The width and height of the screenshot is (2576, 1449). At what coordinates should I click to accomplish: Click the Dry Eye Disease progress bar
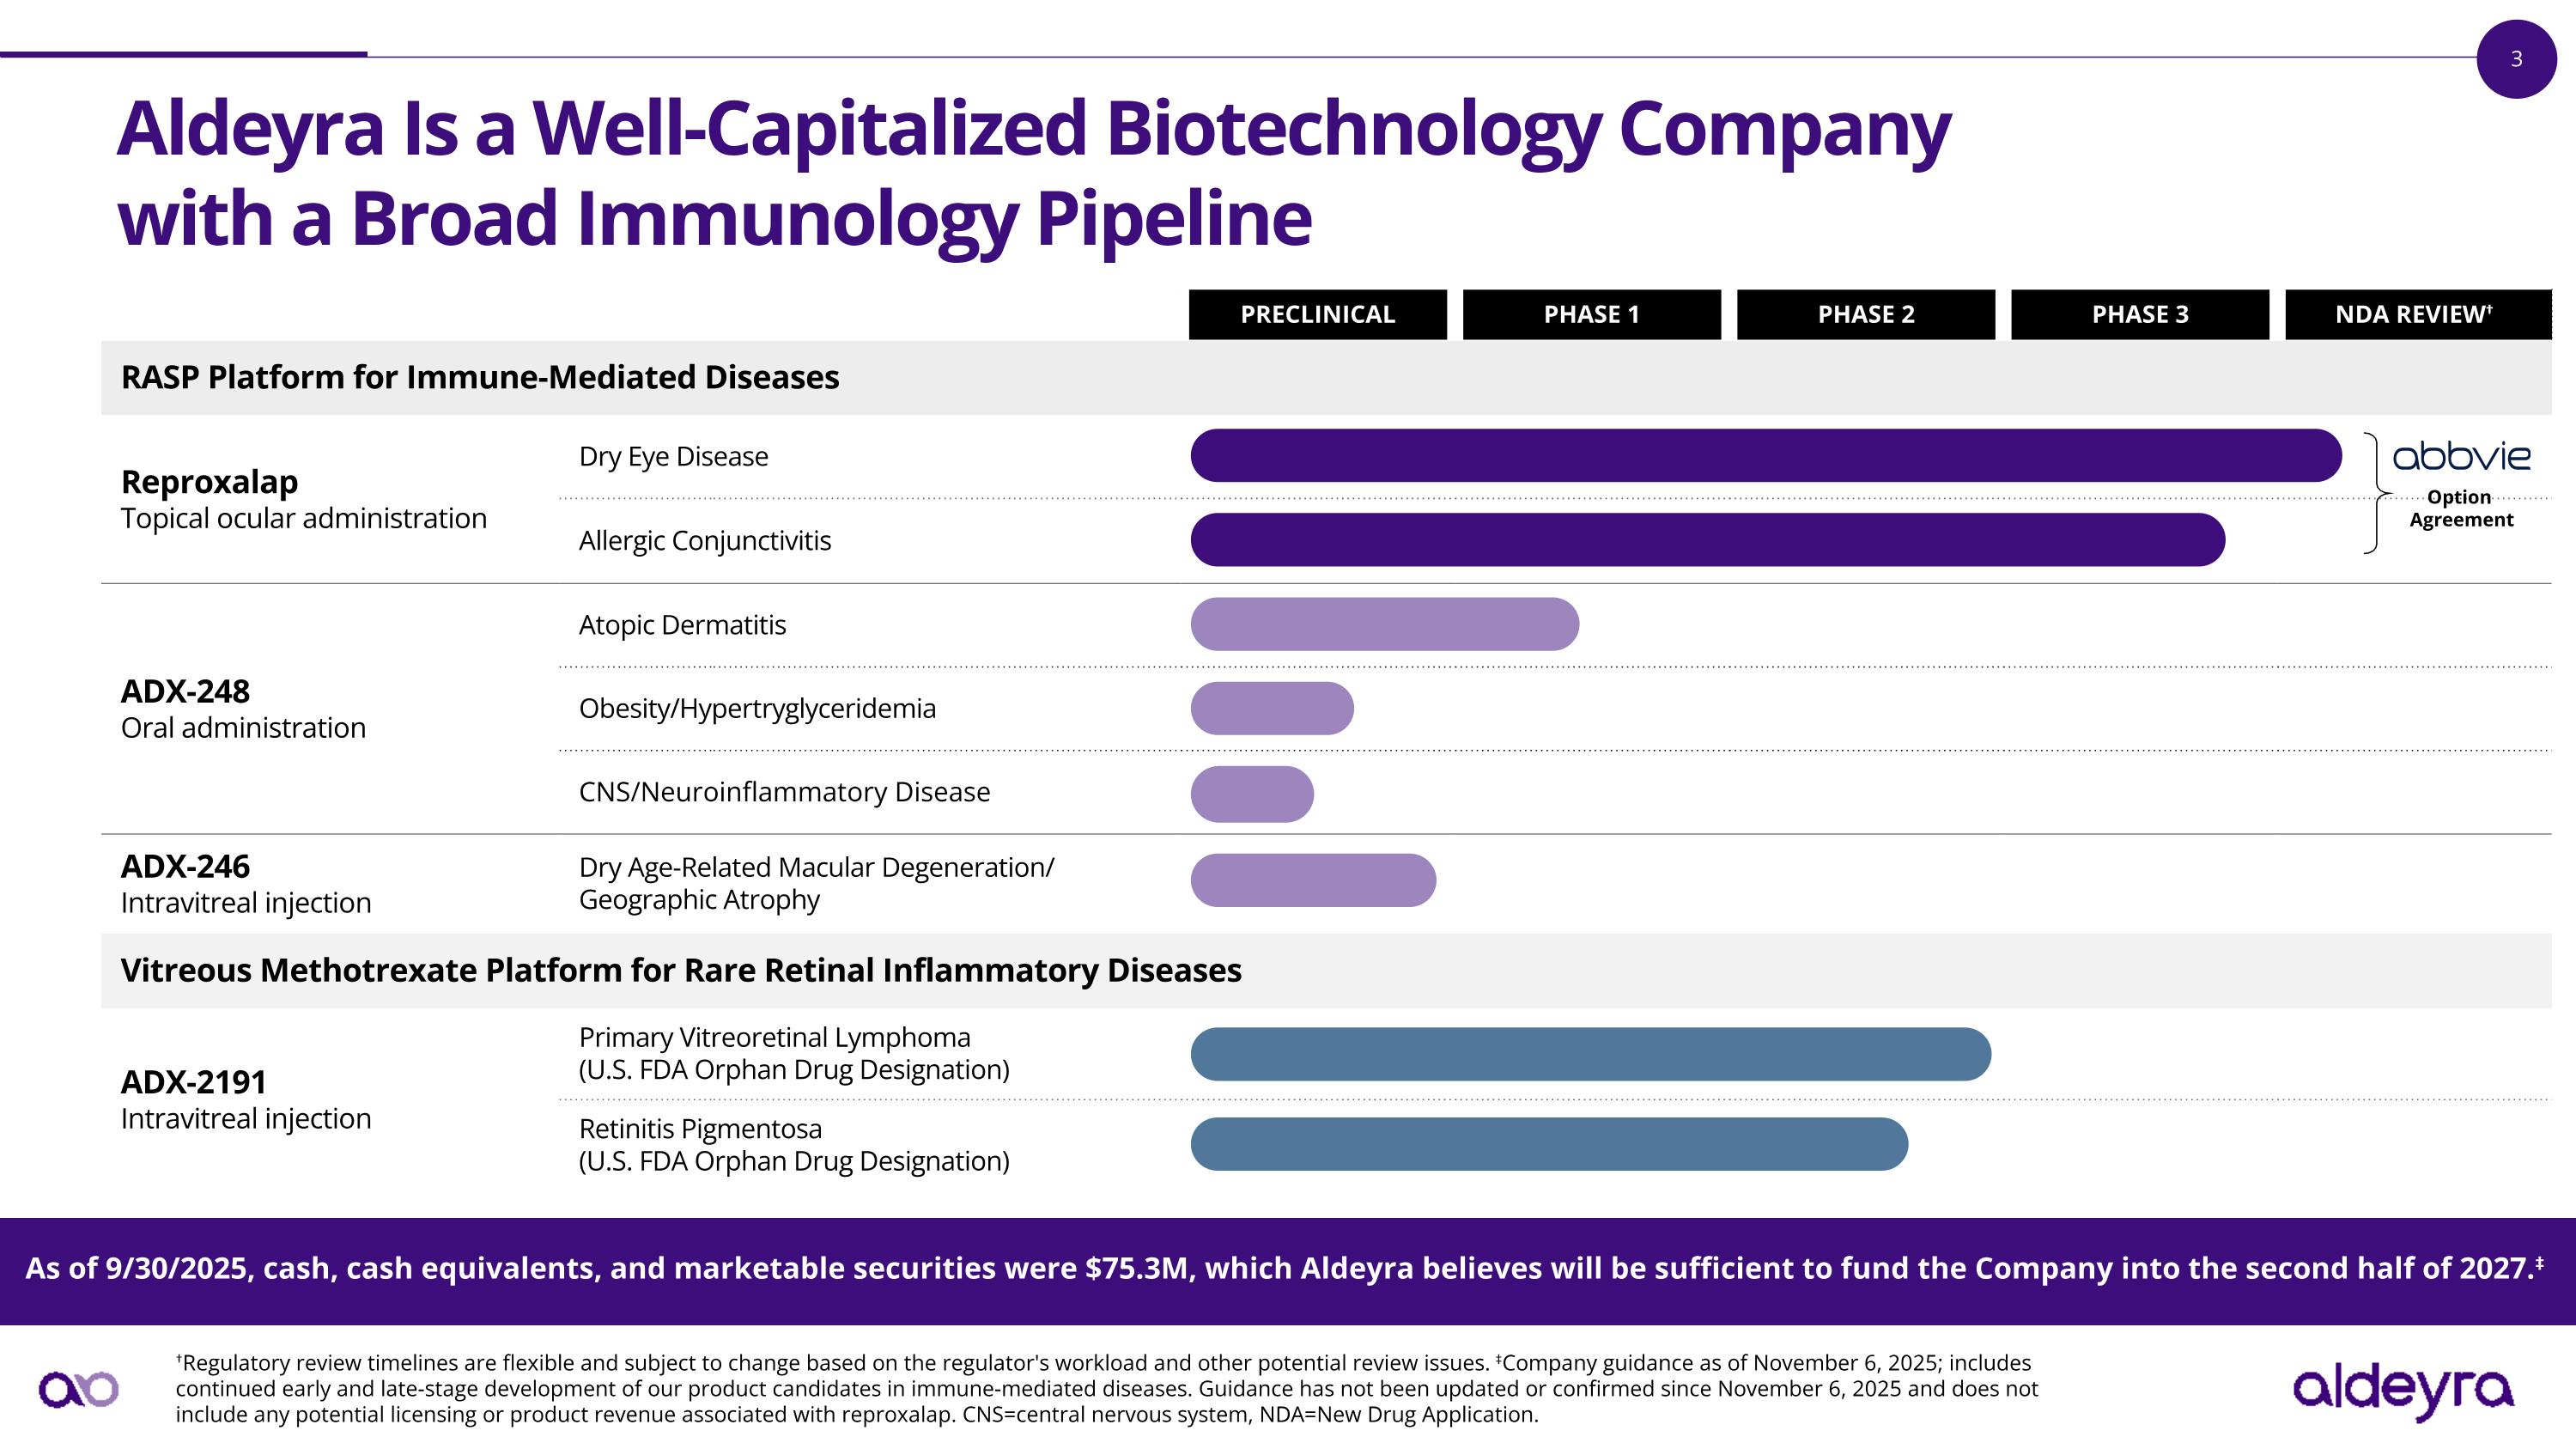point(1765,456)
